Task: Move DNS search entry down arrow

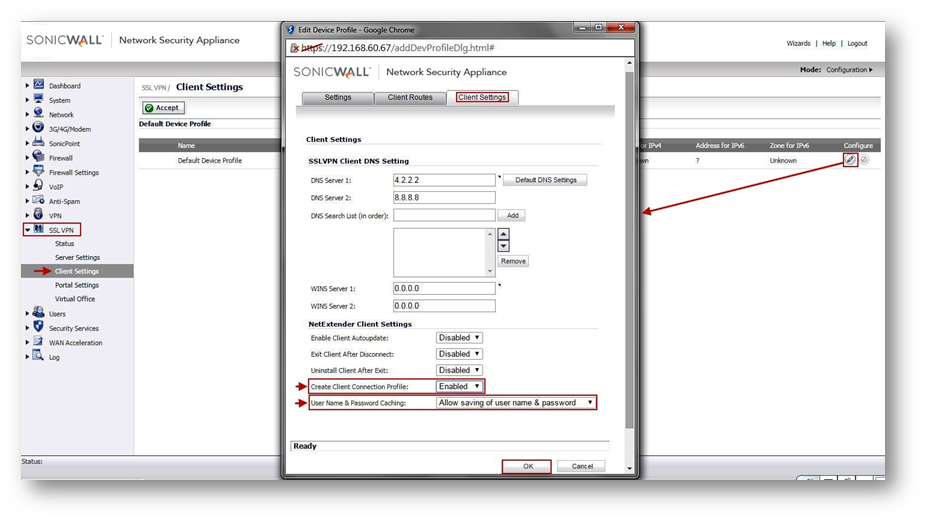Action: coord(504,246)
